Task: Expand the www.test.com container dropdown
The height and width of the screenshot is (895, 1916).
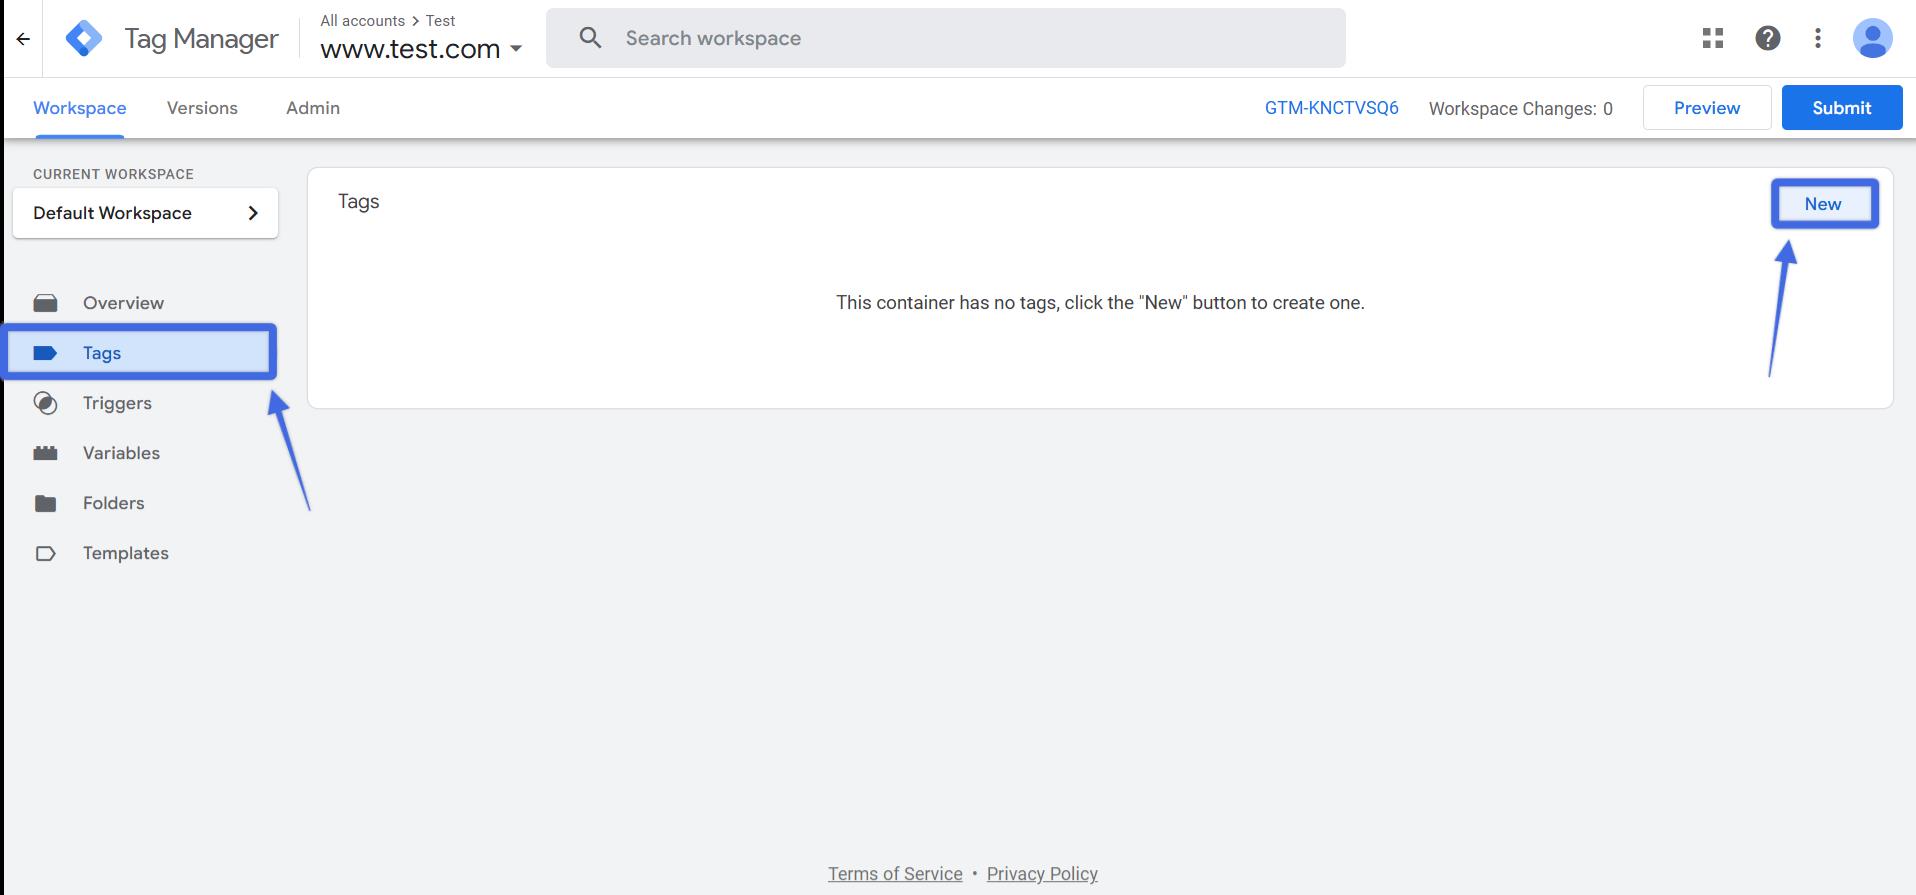Action: [516, 49]
